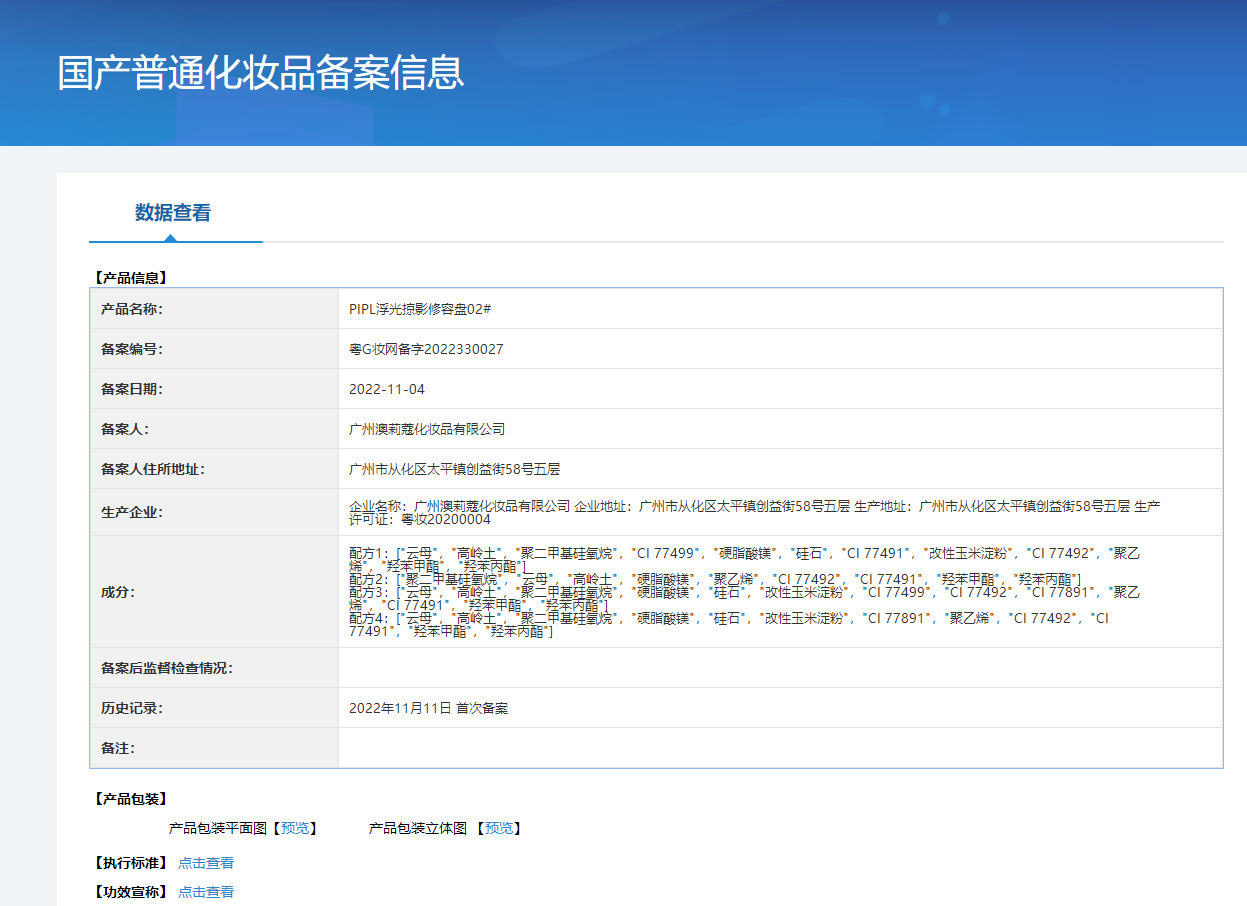Click the history record 2022年11月11日 首次备案
Image resolution: width=1247 pixels, height=906 pixels.
428,708
